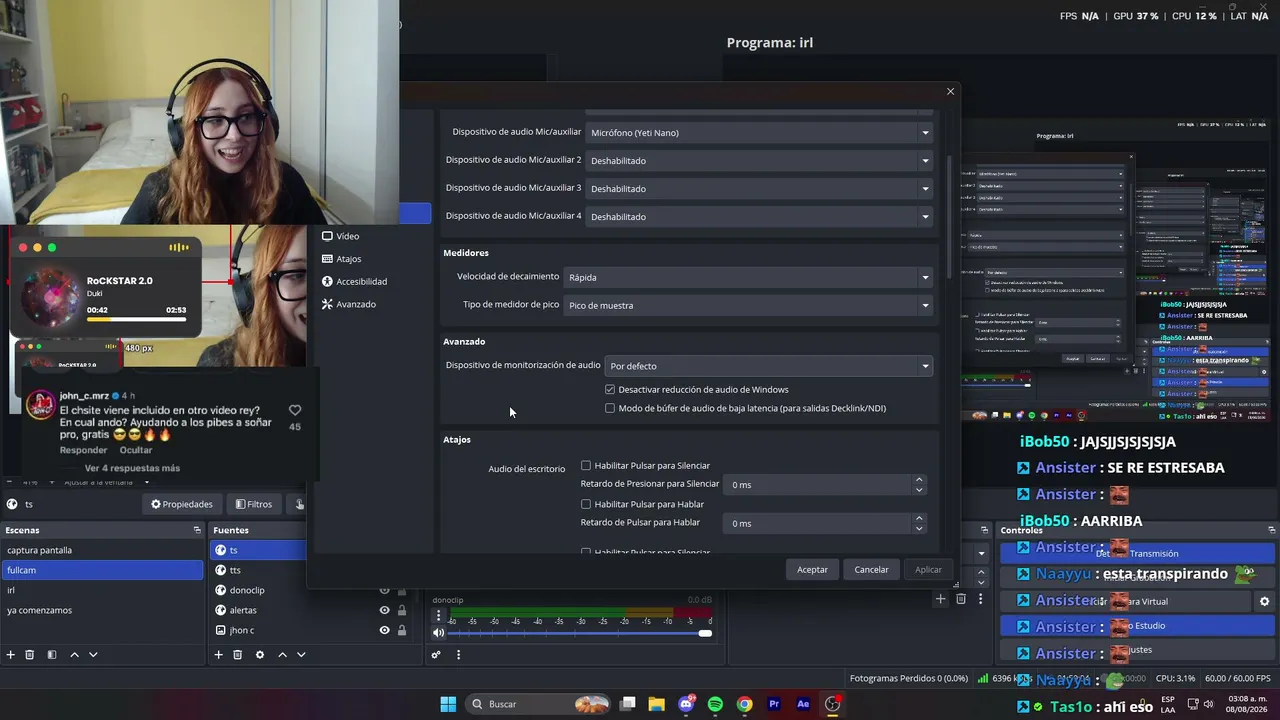Enable Habilitar Pulsar para Silenciar checkbox

pos(586,465)
